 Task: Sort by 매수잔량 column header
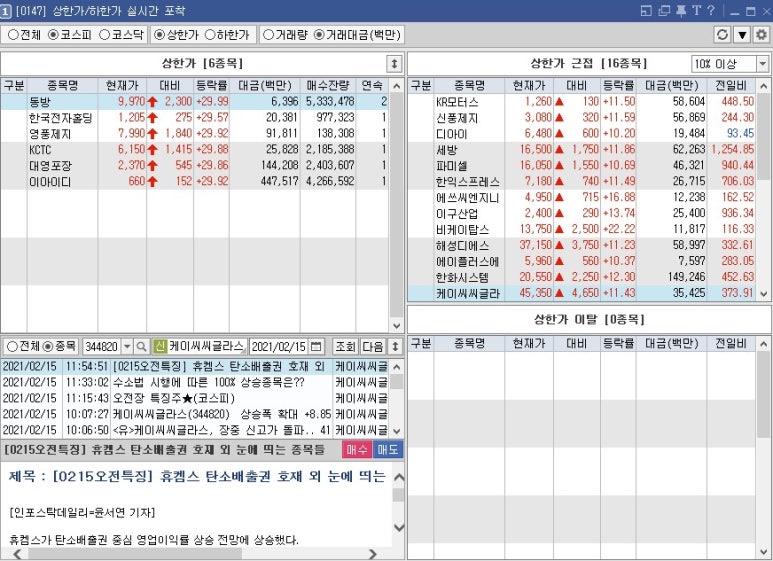pyautogui.click(x=328, y=86)
